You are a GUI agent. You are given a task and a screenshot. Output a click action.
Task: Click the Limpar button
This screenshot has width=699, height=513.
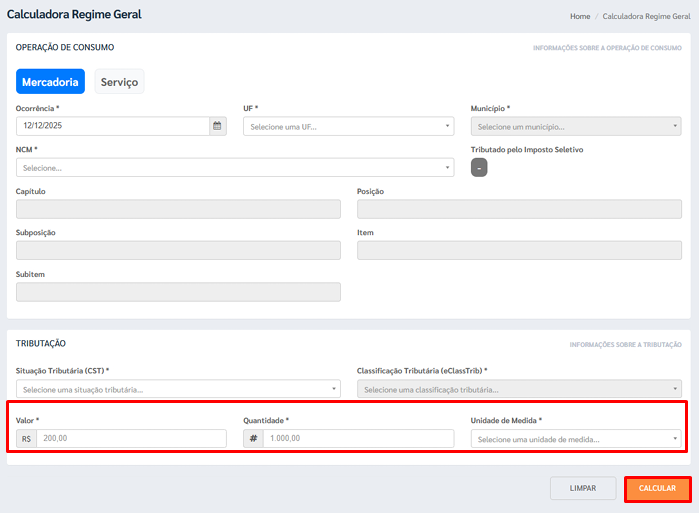[x=583, y=461]
